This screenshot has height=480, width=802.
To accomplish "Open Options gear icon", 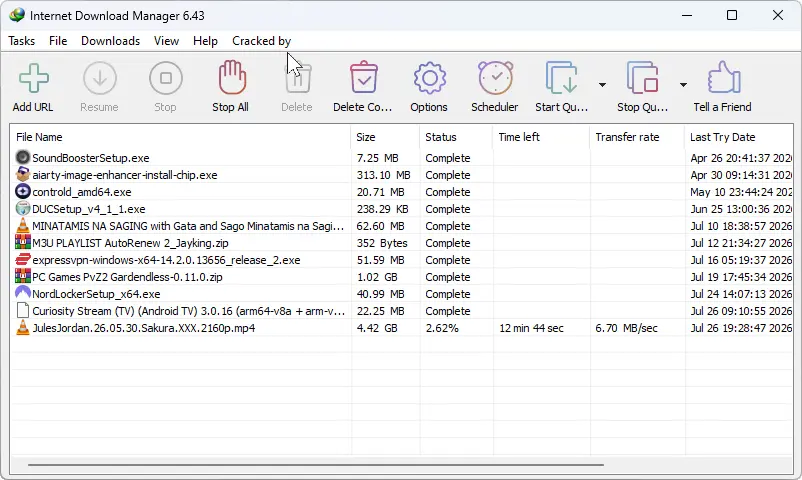I will [430, 78].
